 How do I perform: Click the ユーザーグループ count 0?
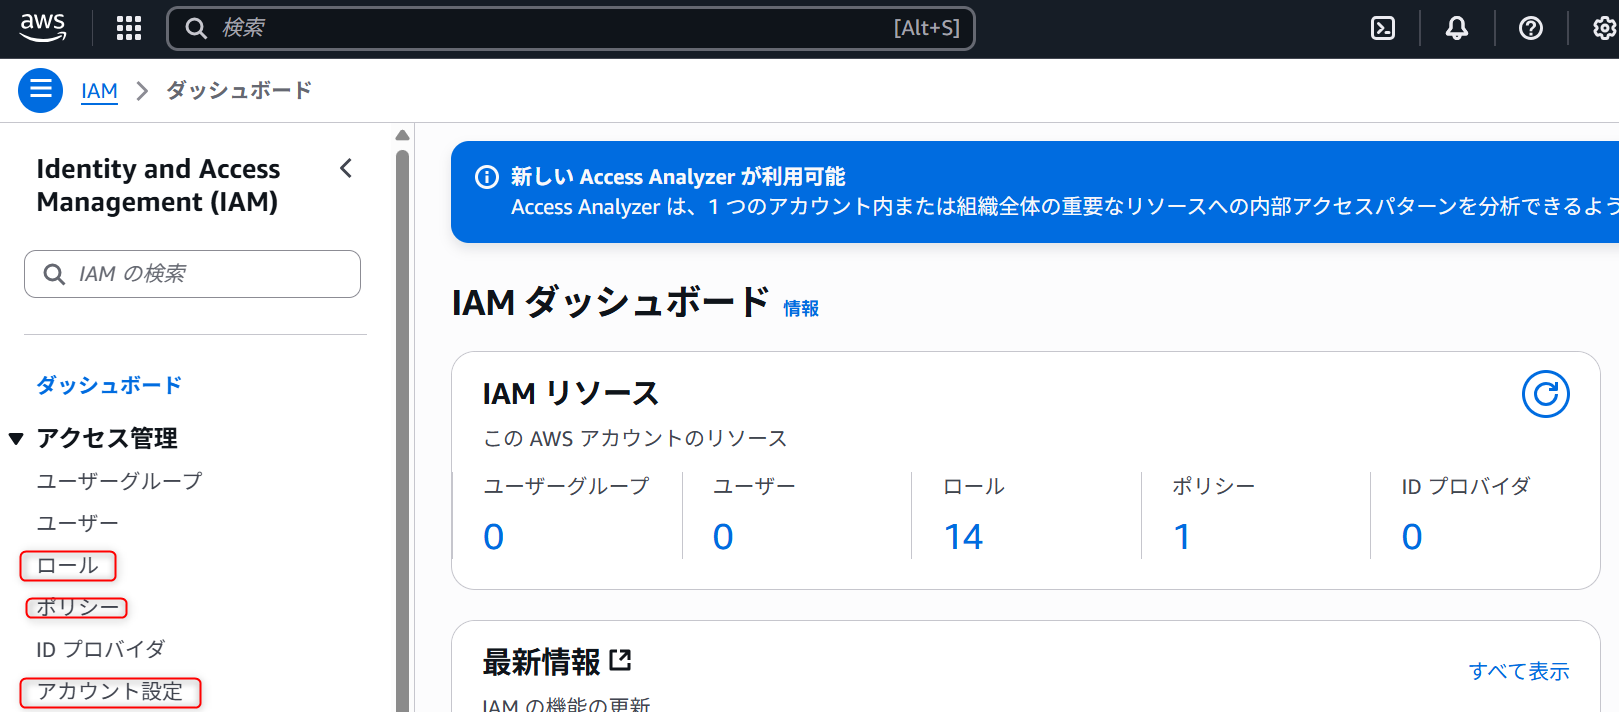tap(494, 537)
